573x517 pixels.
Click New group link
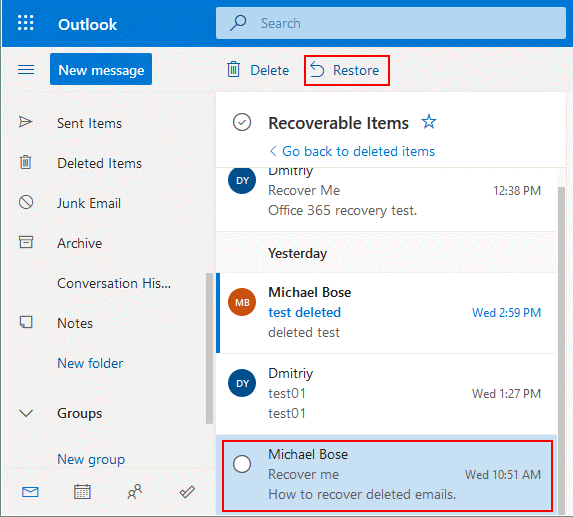(x=91, y=459)
